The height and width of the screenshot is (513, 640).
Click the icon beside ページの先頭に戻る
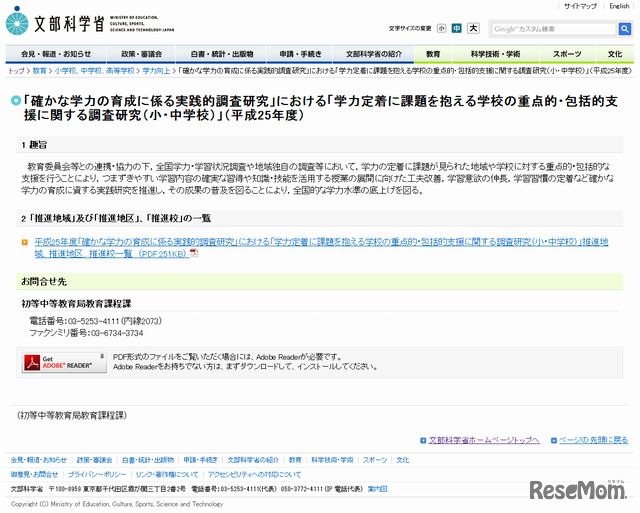553,440
